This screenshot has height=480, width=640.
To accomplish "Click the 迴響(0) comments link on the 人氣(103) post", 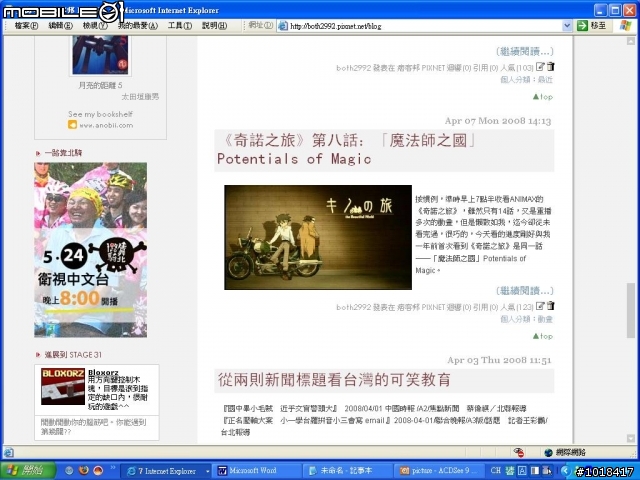I will [459, 68].
